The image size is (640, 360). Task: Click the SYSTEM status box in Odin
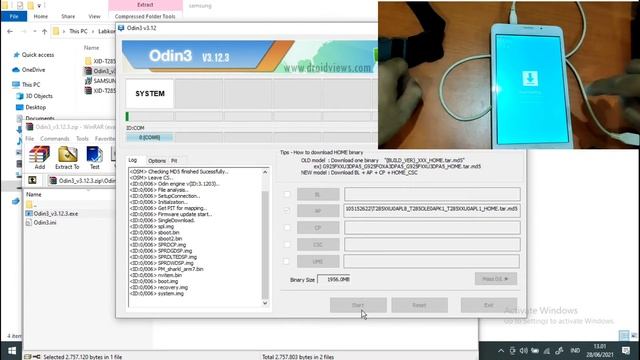coord(150,93)
